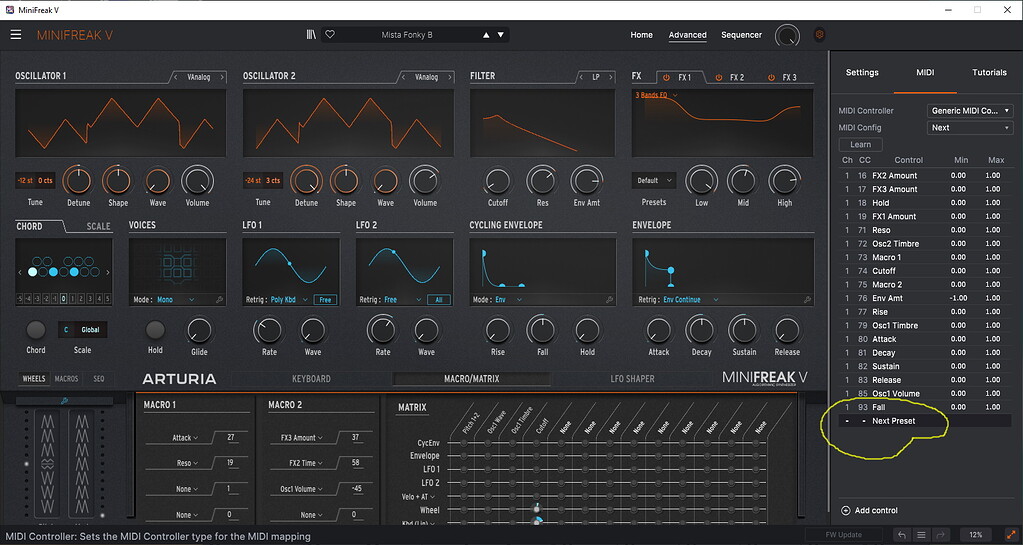Open Cycling Envelope wrench settings
Viewport: 1023px width, 545px height.
tap(609, 300)
